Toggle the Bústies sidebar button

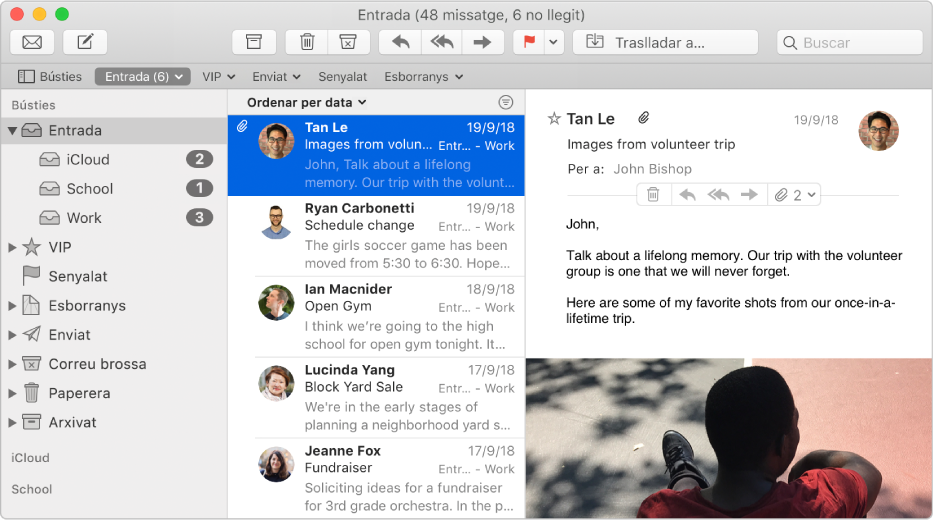50,76
